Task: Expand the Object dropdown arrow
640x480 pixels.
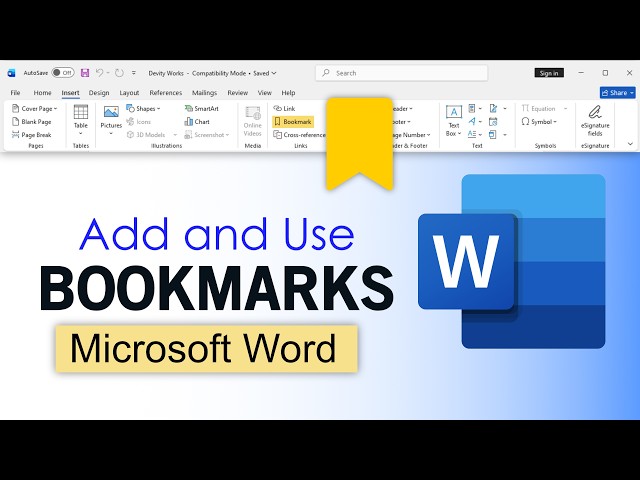Action: pyautogui.click(x=505, y=135)
